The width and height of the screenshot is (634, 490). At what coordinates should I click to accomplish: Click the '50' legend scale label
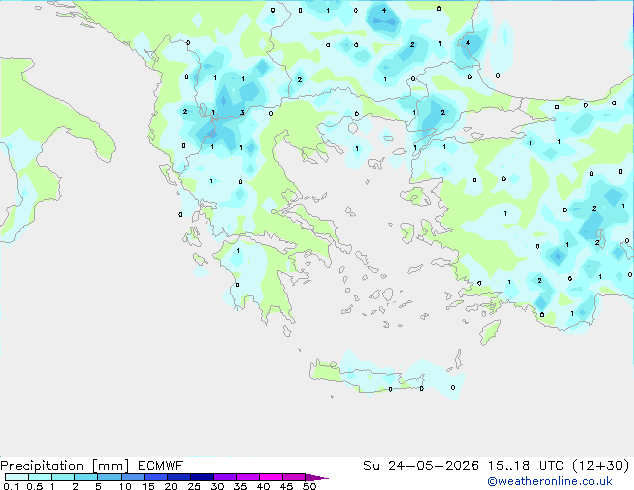coord(310,486)
